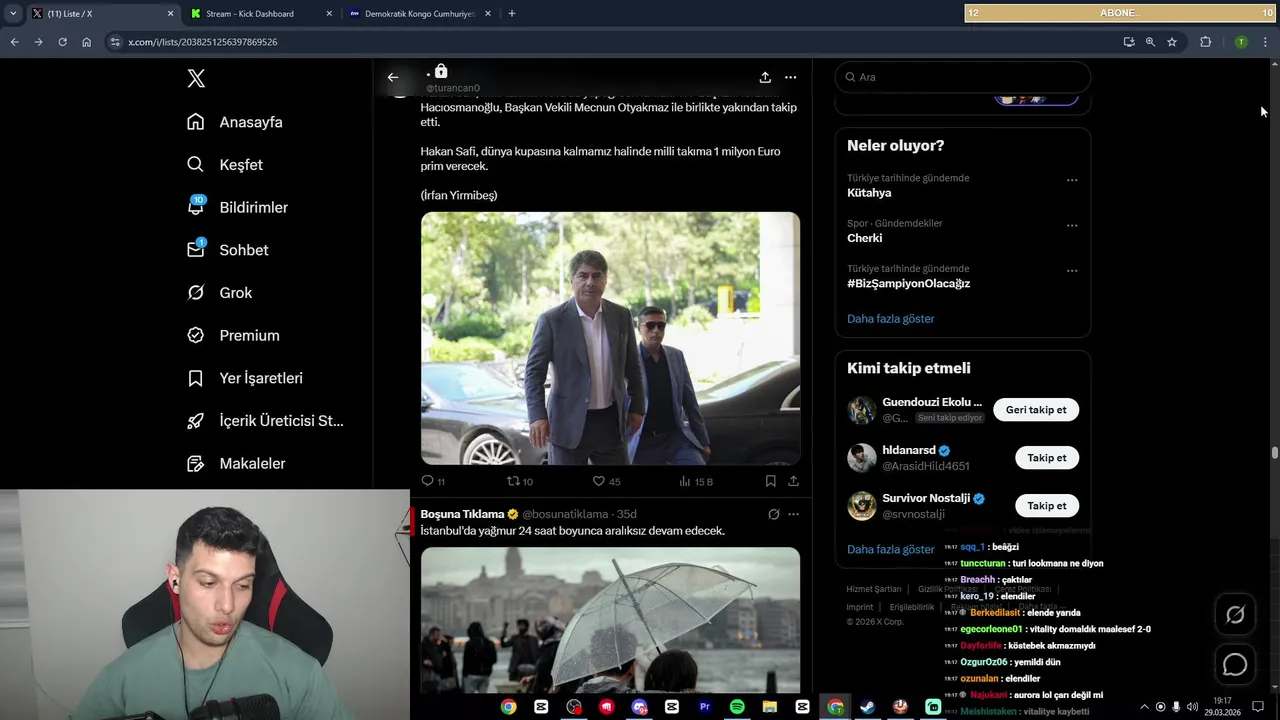Image resolution: width=1280 pixels, height=720 pixels.
Task: Follow hIdanarsd with Takip et
Action: pyautogui.click(x=1047, y=458)
